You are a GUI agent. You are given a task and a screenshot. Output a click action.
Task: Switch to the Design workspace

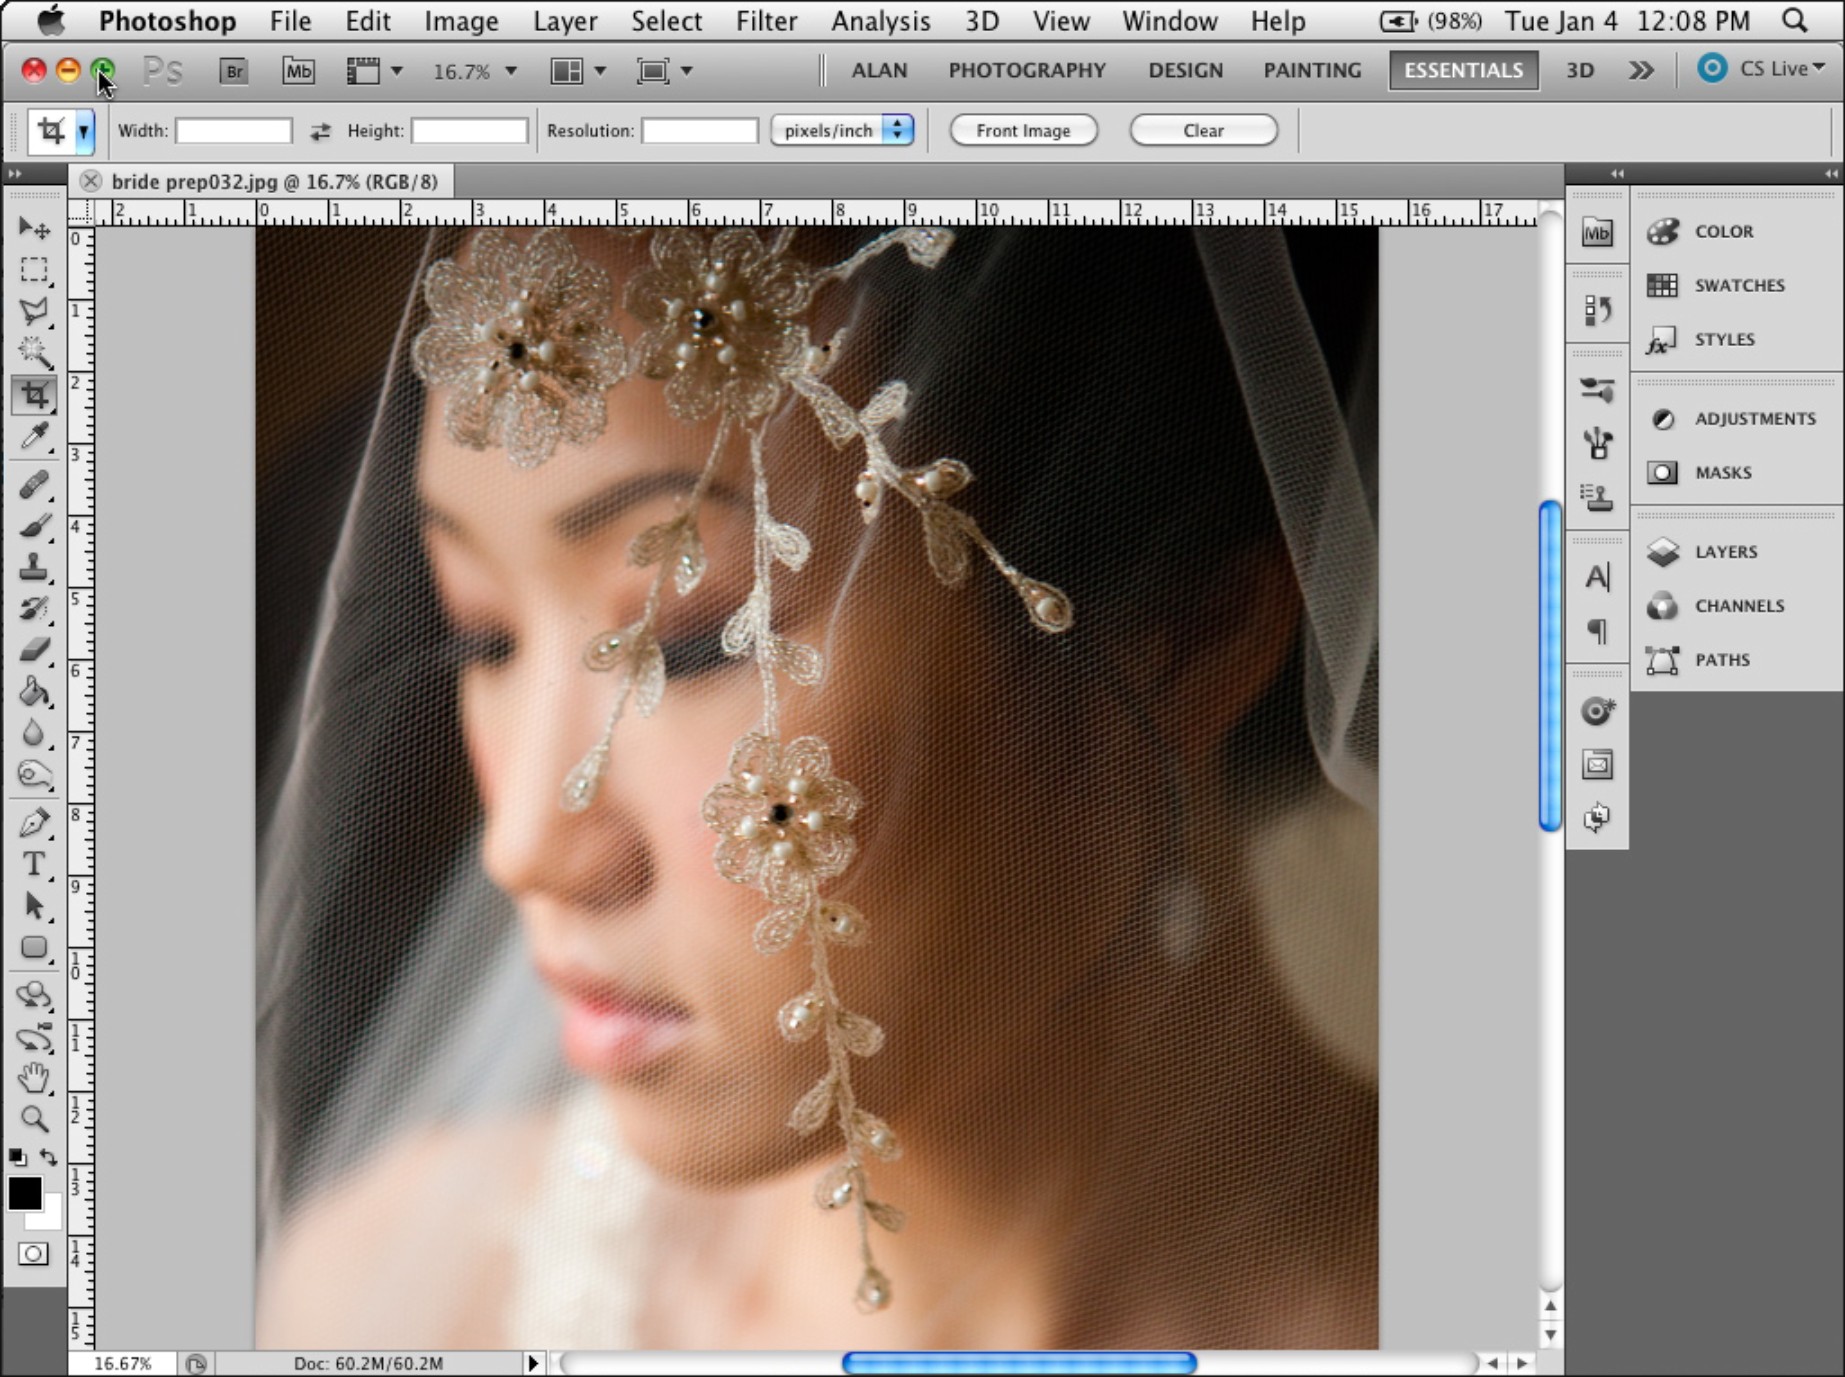[x=1185, y=70]
